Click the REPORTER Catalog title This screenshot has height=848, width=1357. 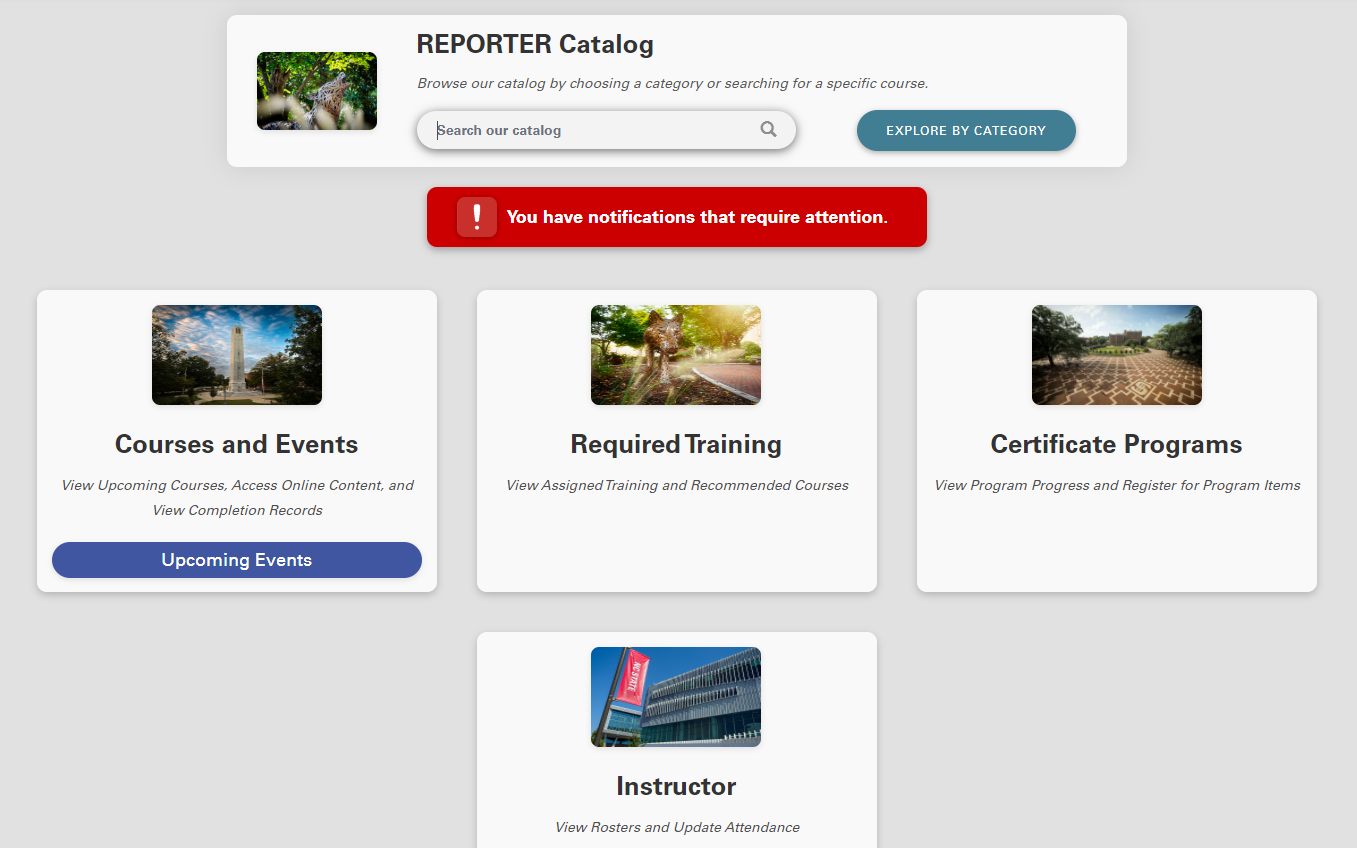(535, 44)
